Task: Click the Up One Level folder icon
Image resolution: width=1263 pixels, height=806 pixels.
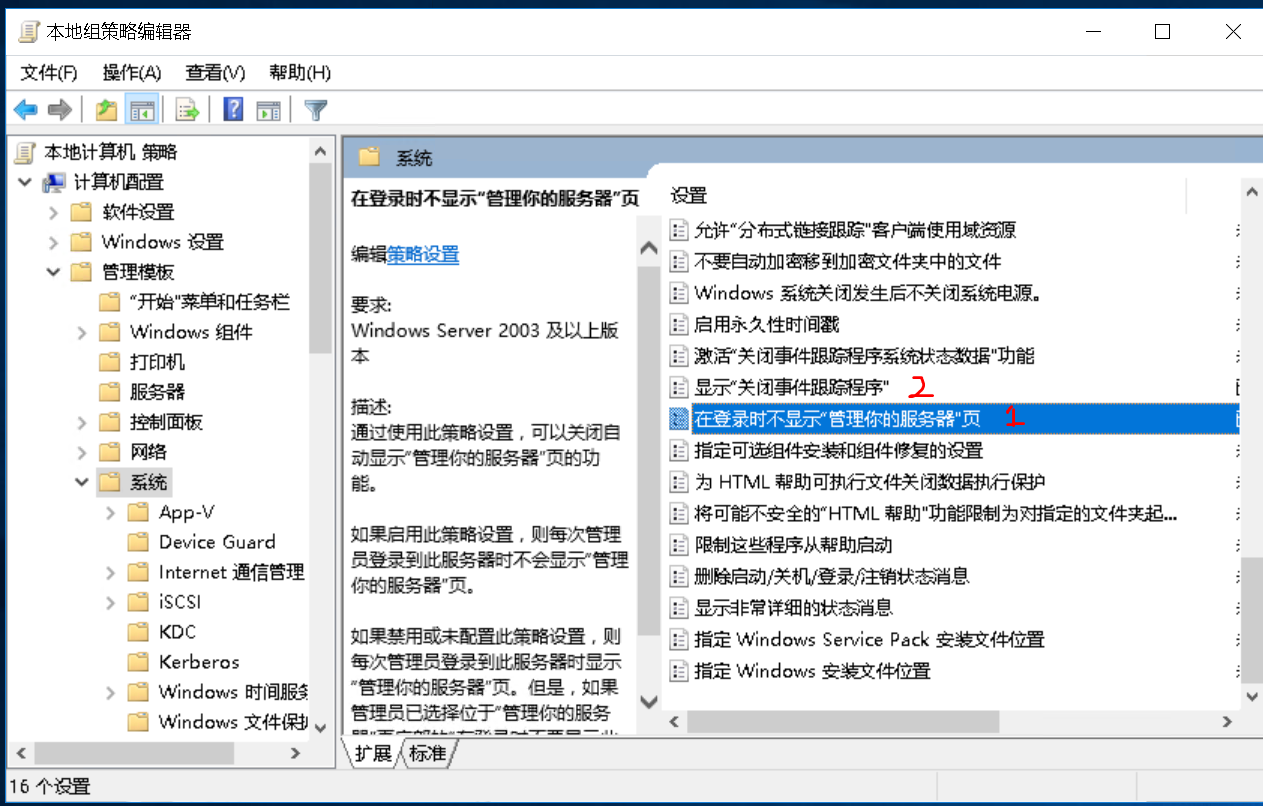Action: (106, 110)
